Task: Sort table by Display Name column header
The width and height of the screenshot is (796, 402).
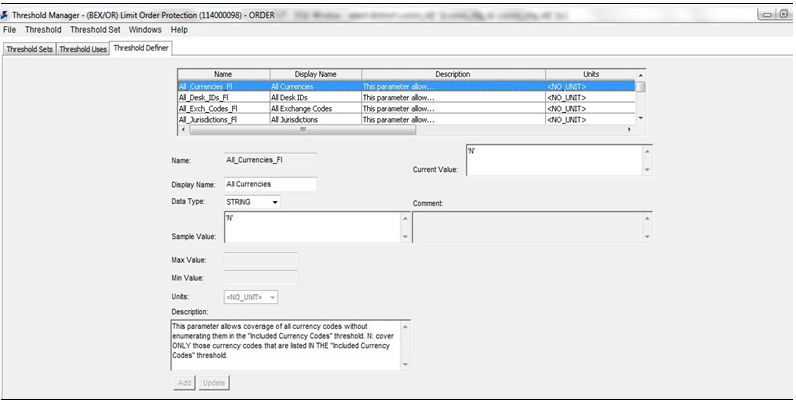Action: [315, 74]
